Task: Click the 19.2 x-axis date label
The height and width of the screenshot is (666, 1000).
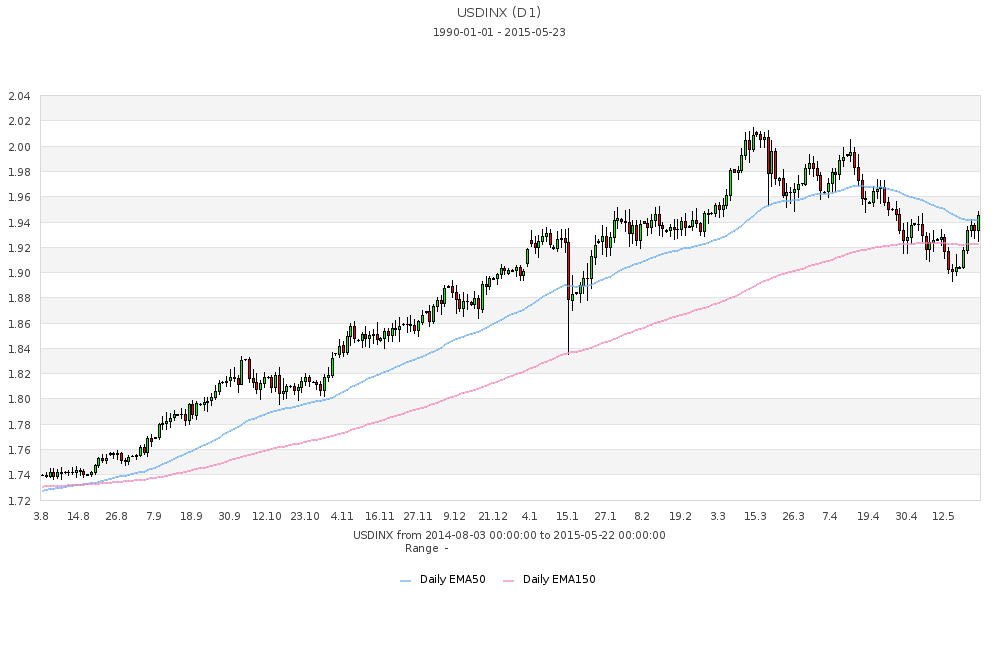Action: [x=680, y=516]
